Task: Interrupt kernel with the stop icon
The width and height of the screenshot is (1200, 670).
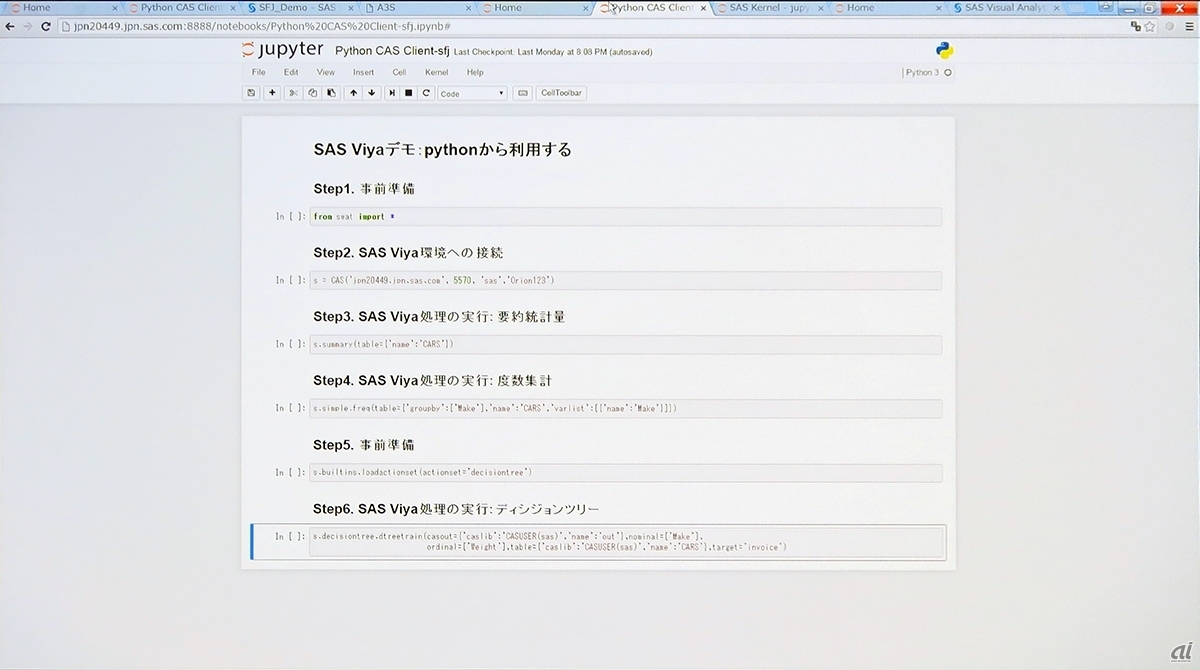Action: (x=409, y=93)
